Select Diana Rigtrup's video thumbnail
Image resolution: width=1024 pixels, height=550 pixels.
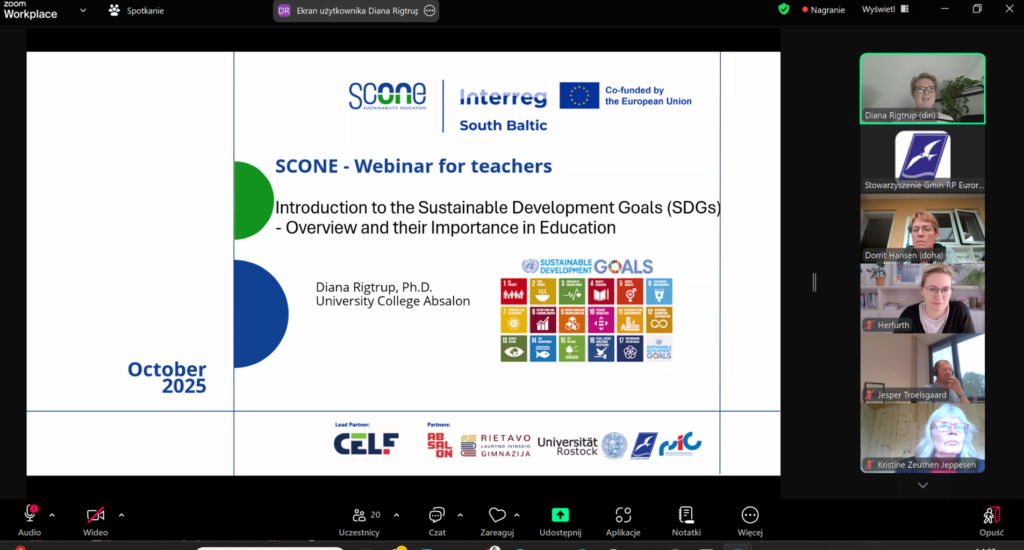pos(922,88)
